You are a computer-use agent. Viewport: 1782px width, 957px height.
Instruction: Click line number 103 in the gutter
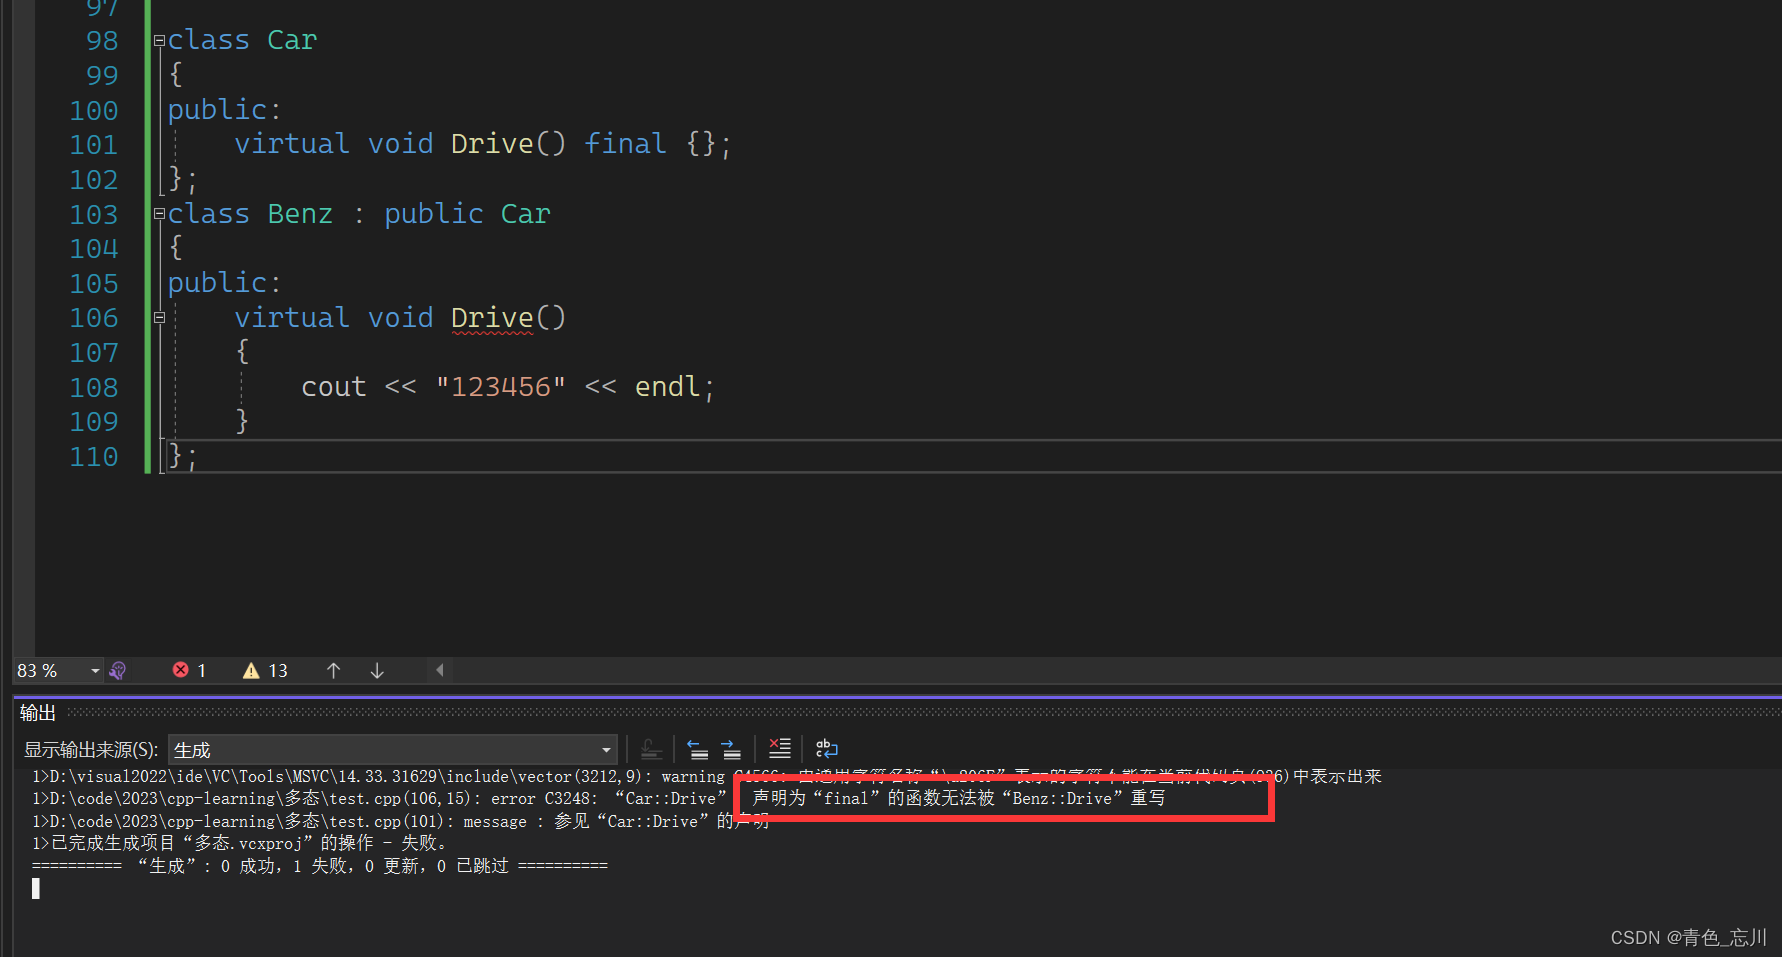point(94,214)
